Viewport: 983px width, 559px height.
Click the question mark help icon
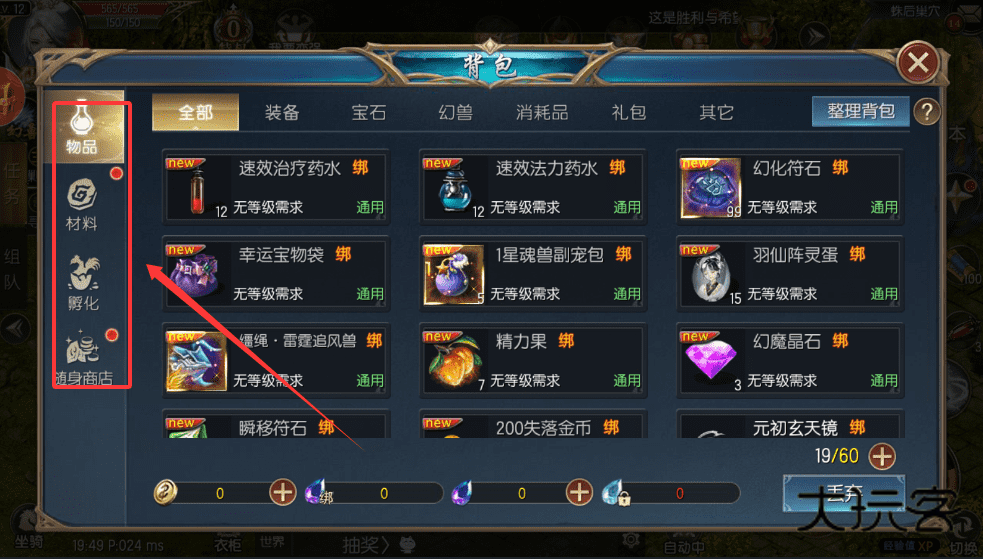[927, 112]
